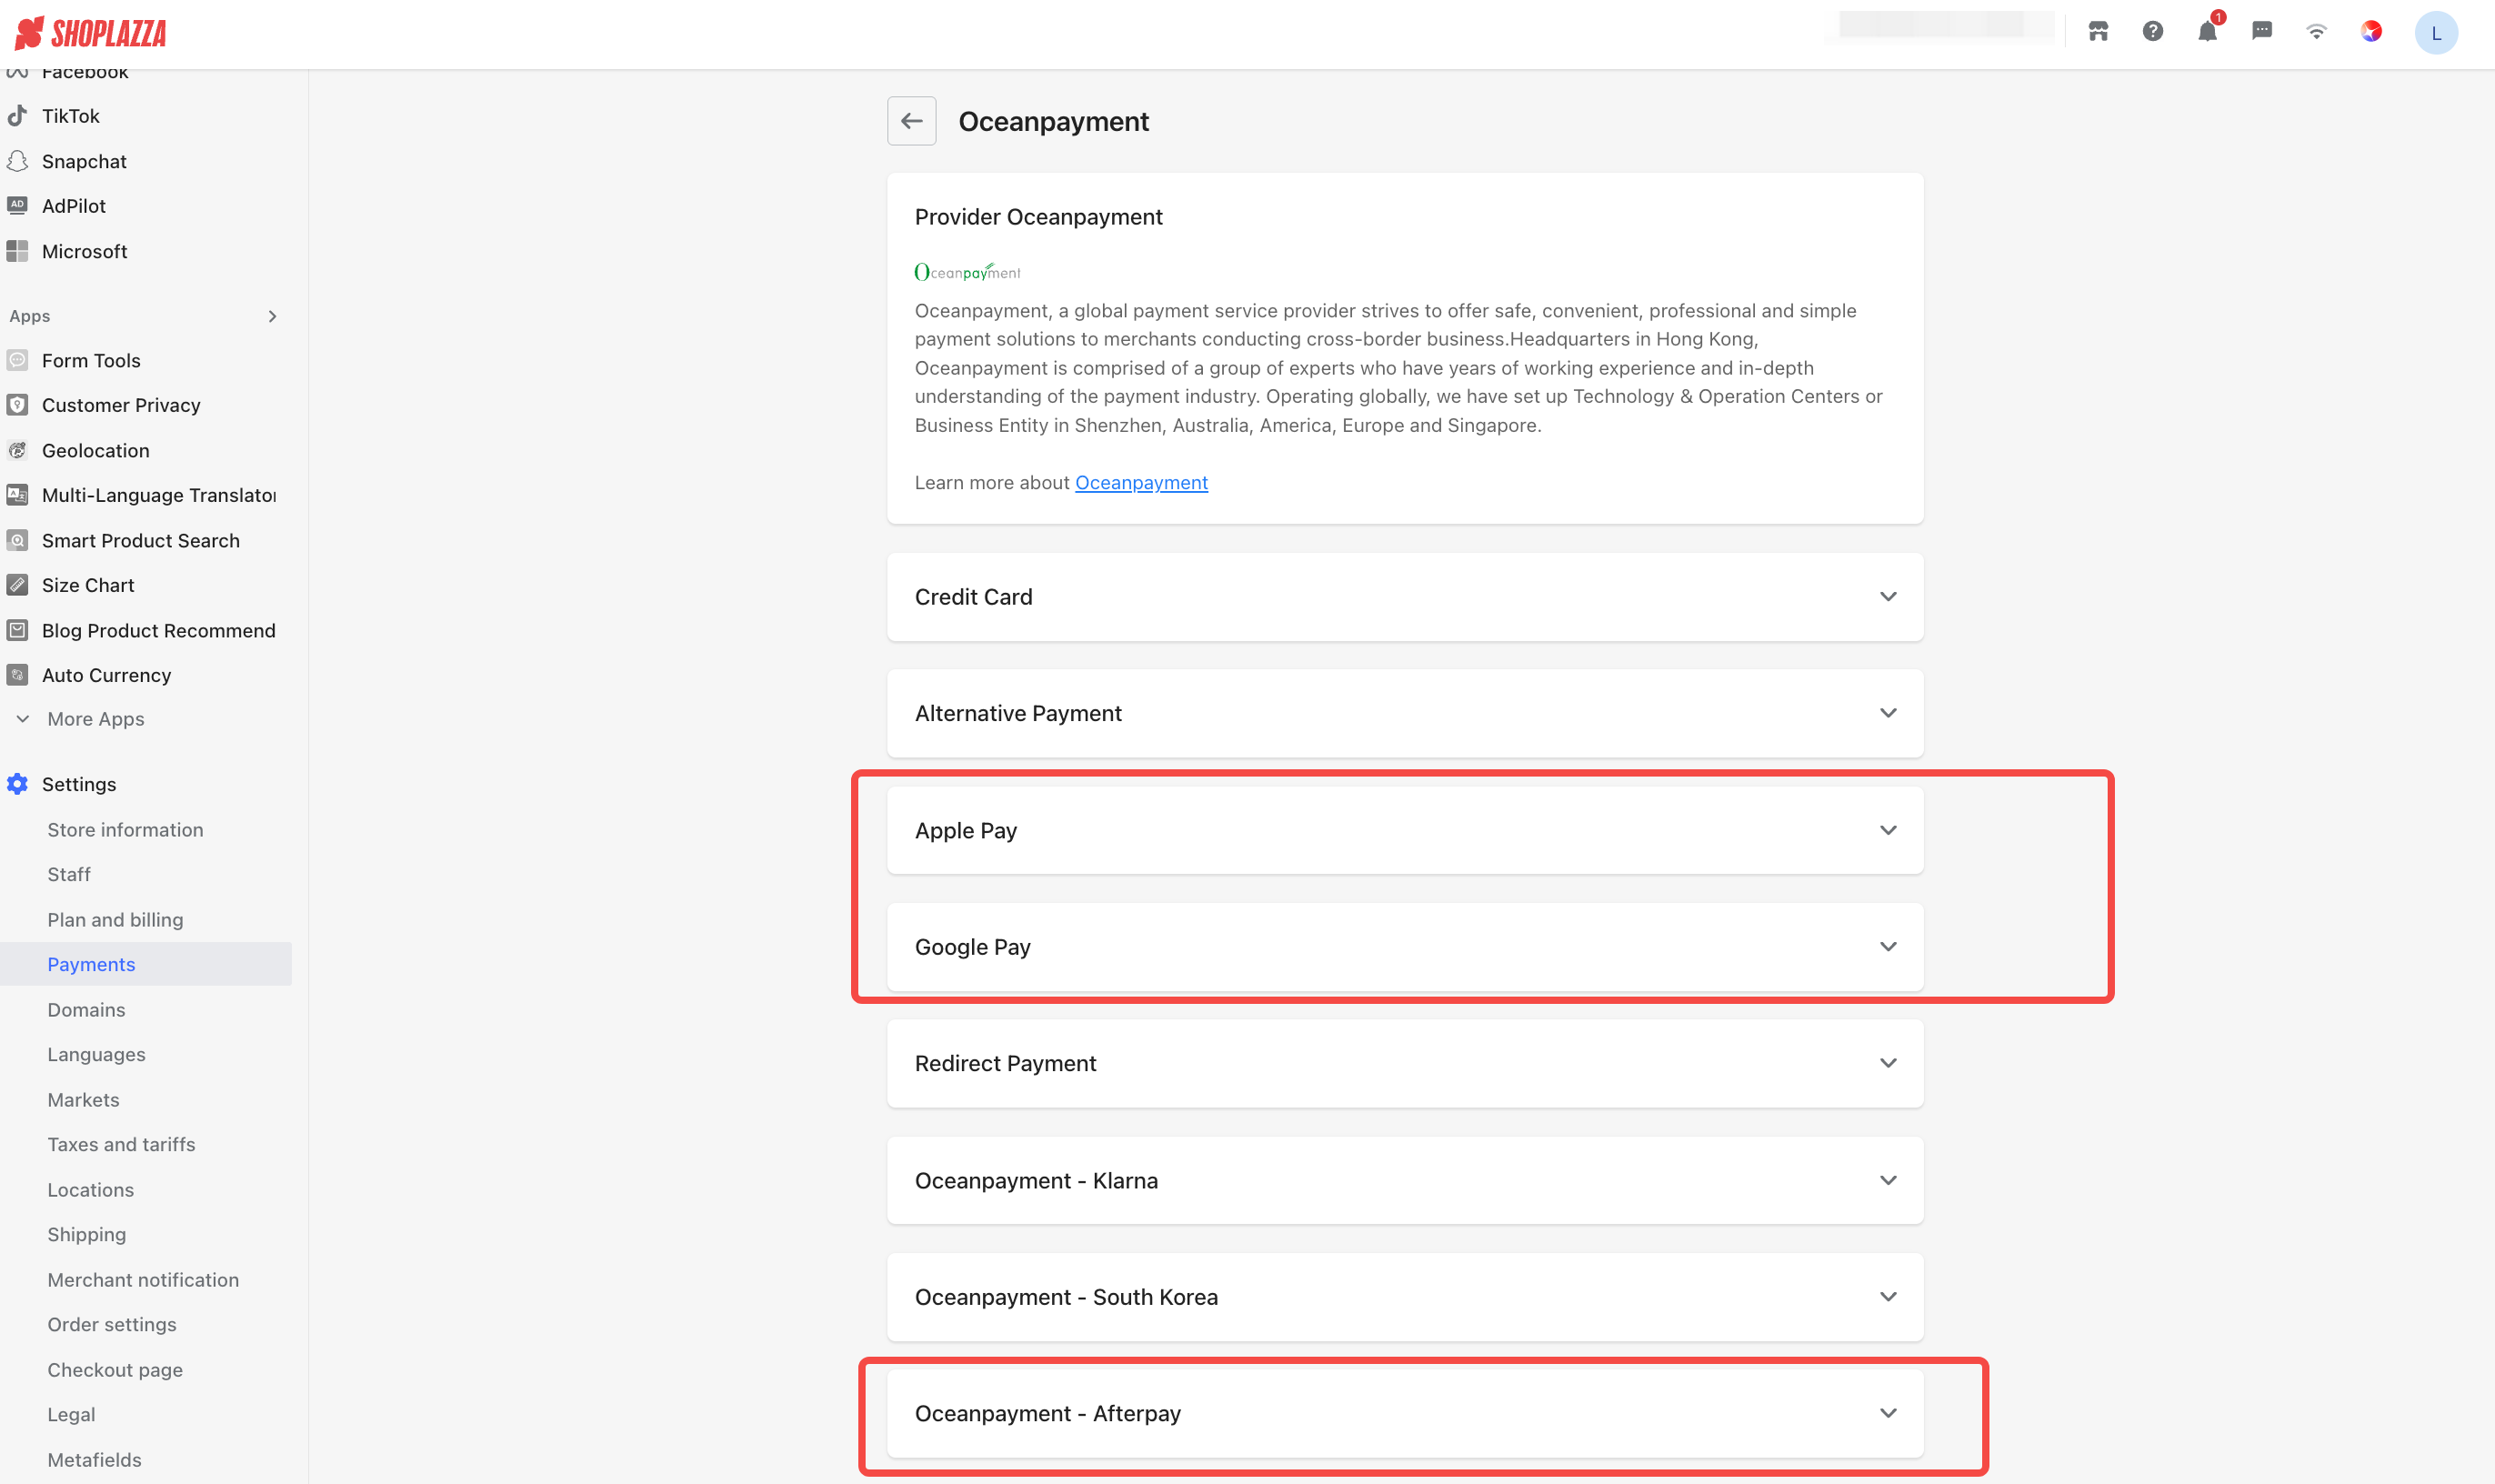
Task: Open Markets settings
Action: (x=83, y=1100)
